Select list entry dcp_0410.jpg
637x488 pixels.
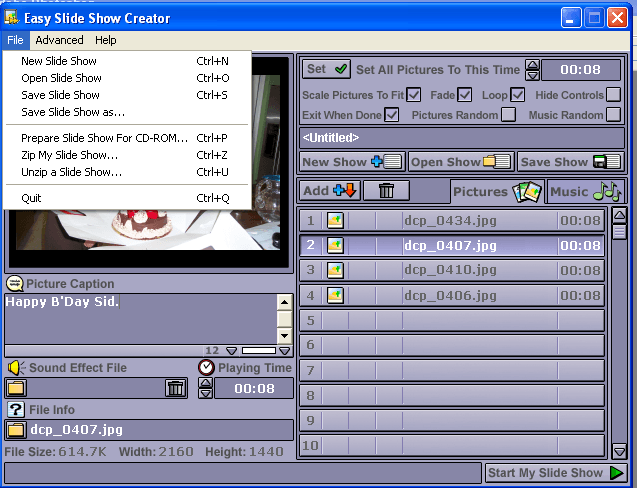(451, 270)
